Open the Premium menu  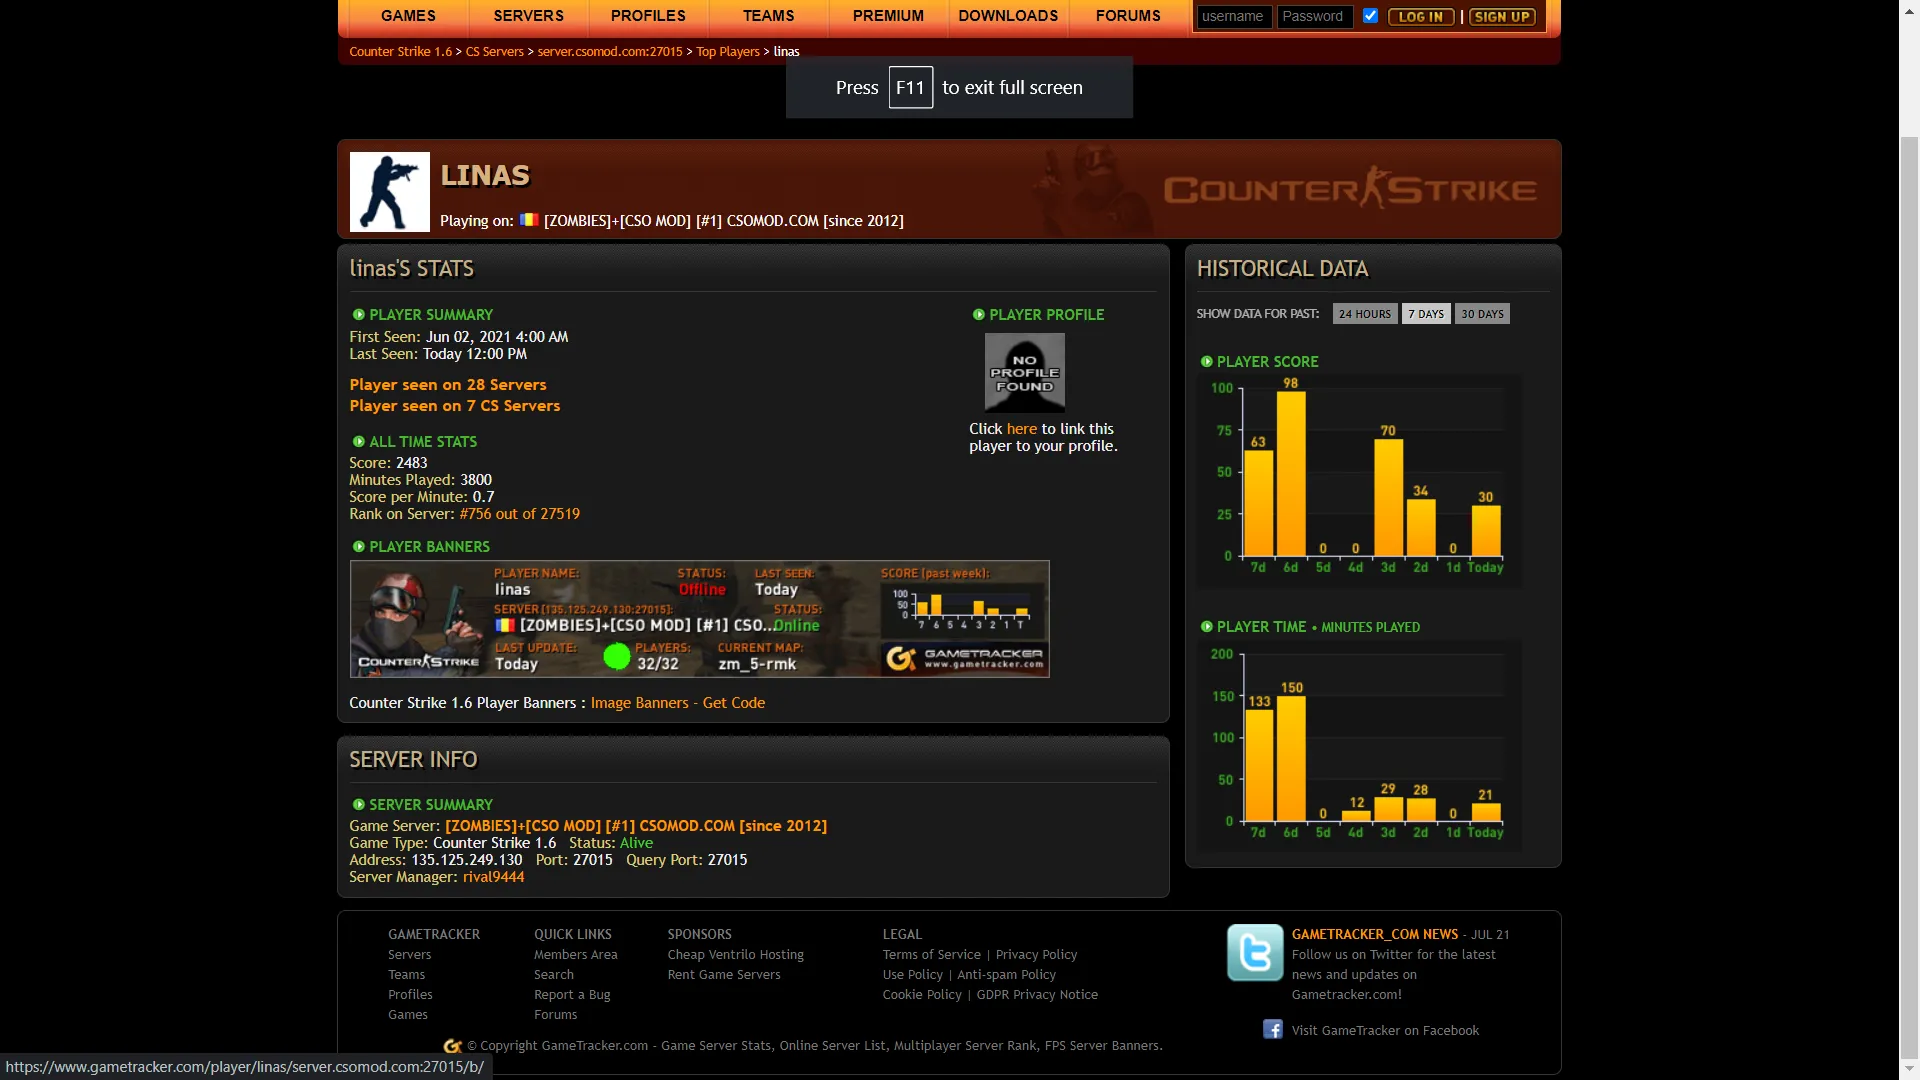[888, 16]
